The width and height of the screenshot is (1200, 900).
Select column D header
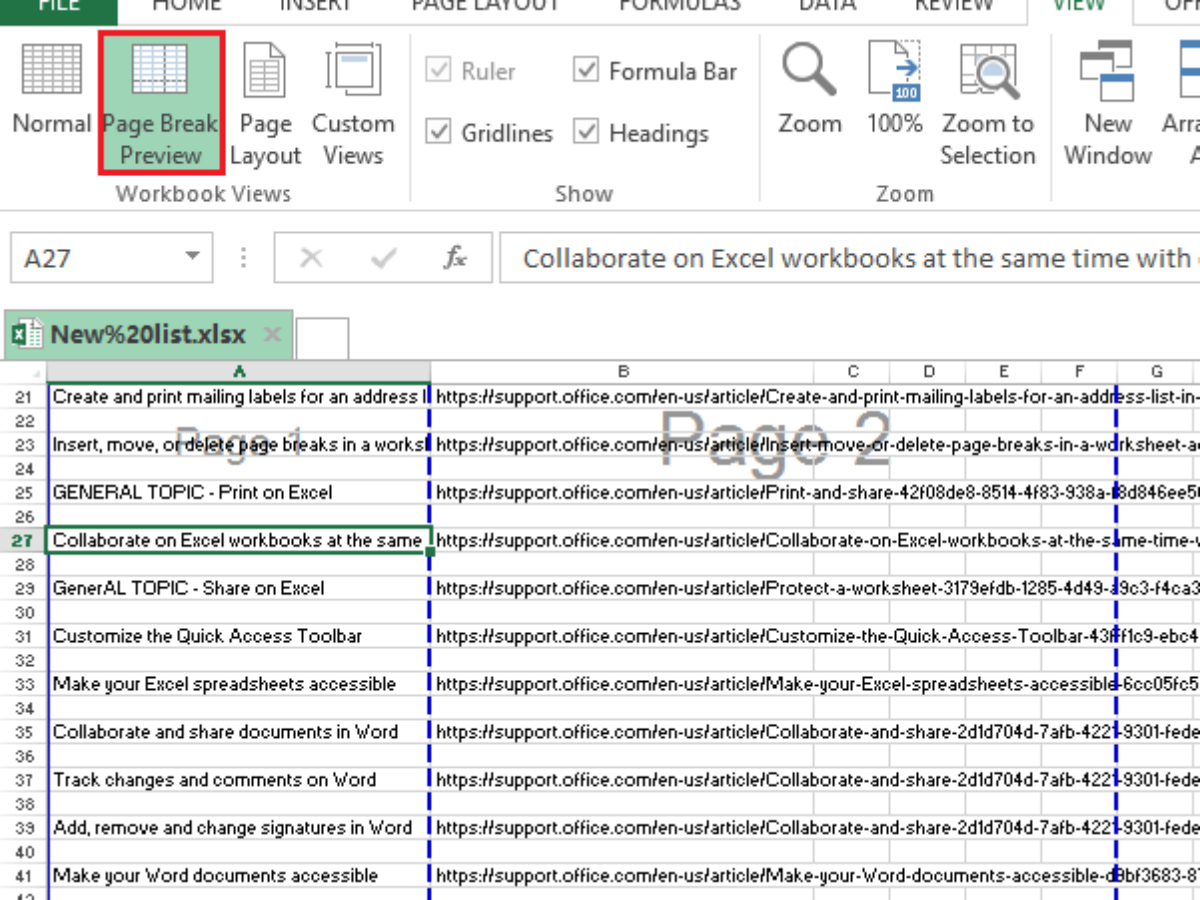click(x=928, y=371)
